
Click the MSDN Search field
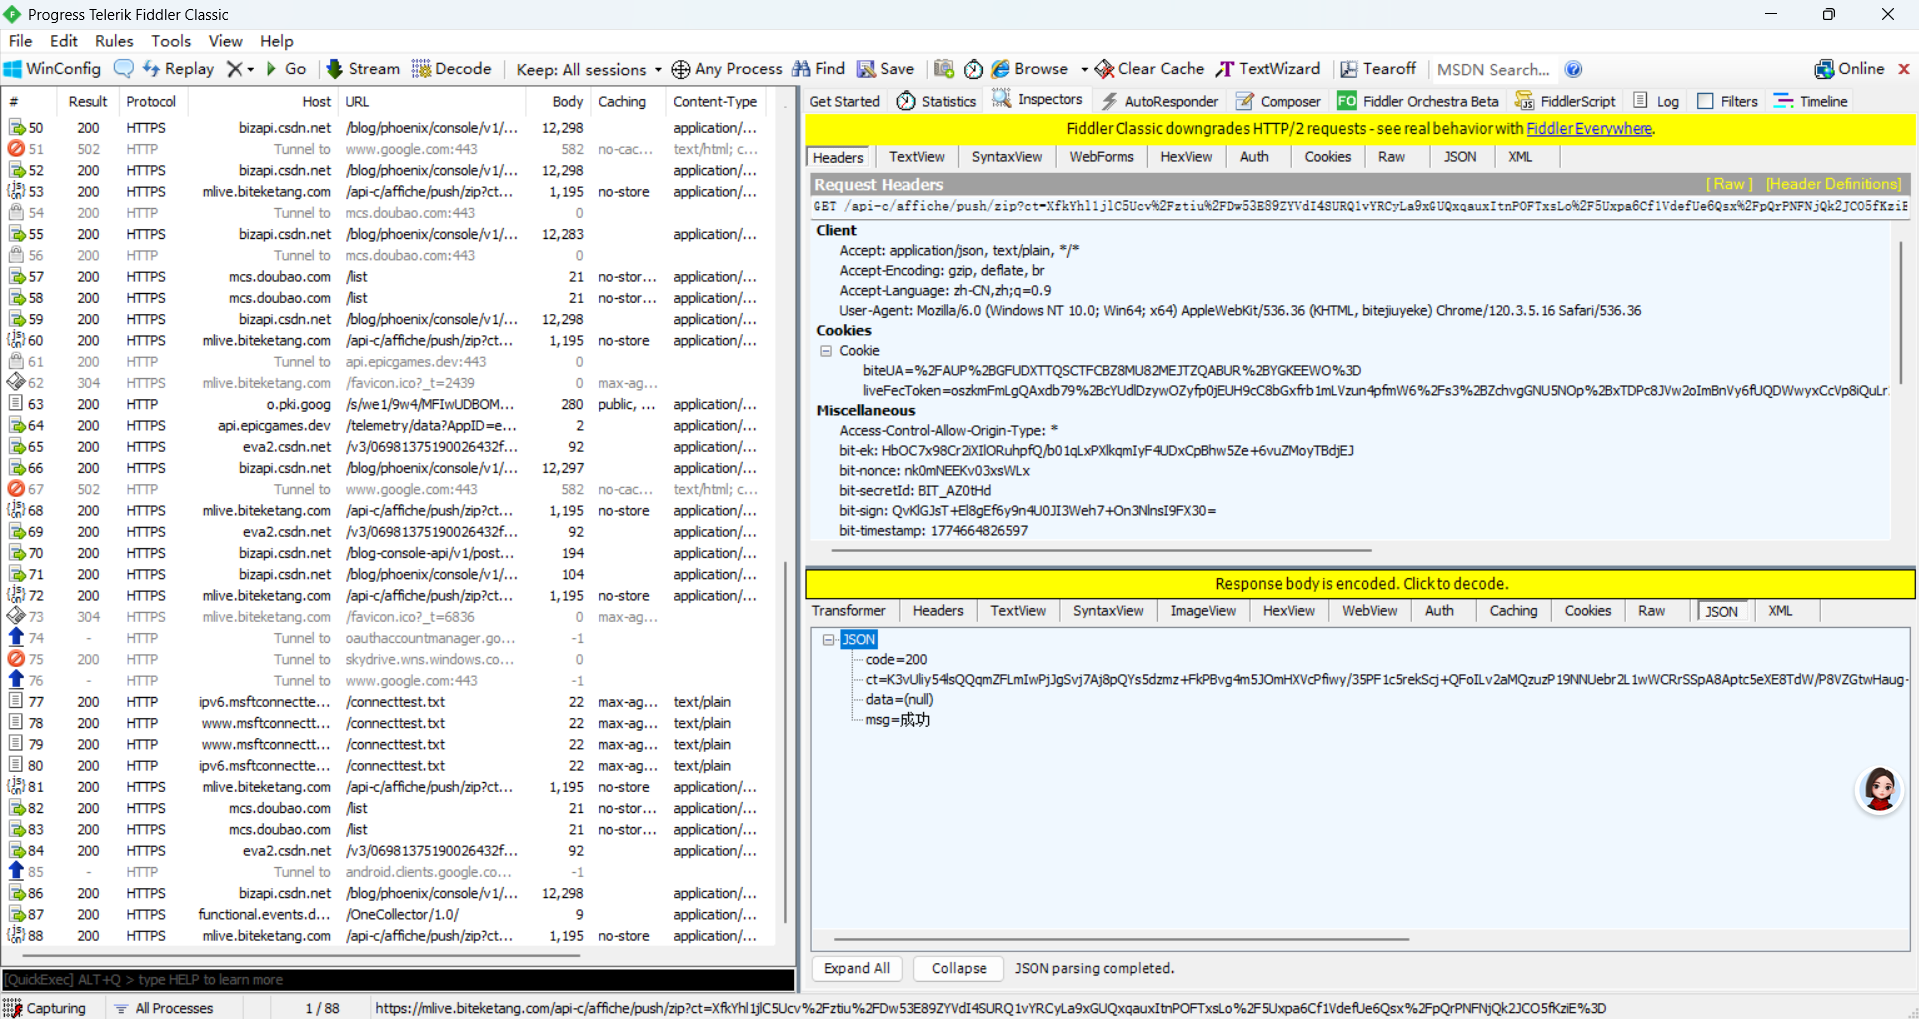1493,69
